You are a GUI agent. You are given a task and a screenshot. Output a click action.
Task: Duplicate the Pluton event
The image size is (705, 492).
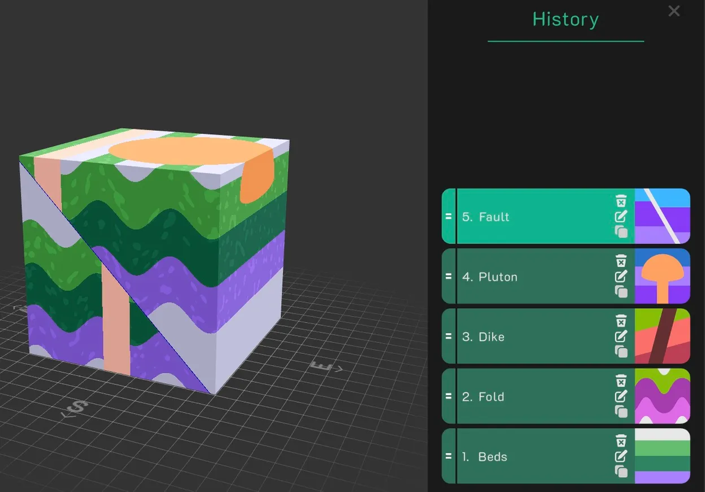621,292
